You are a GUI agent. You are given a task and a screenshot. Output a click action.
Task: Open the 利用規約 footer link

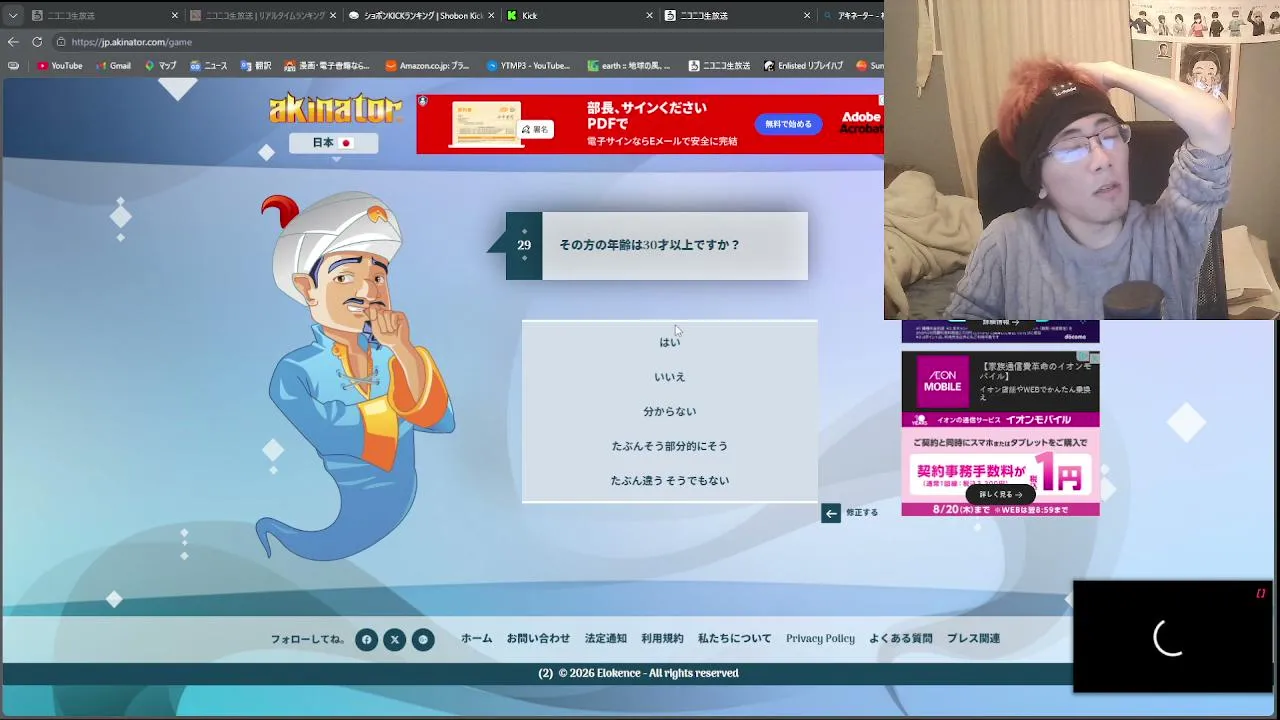(x=662, y=639)
